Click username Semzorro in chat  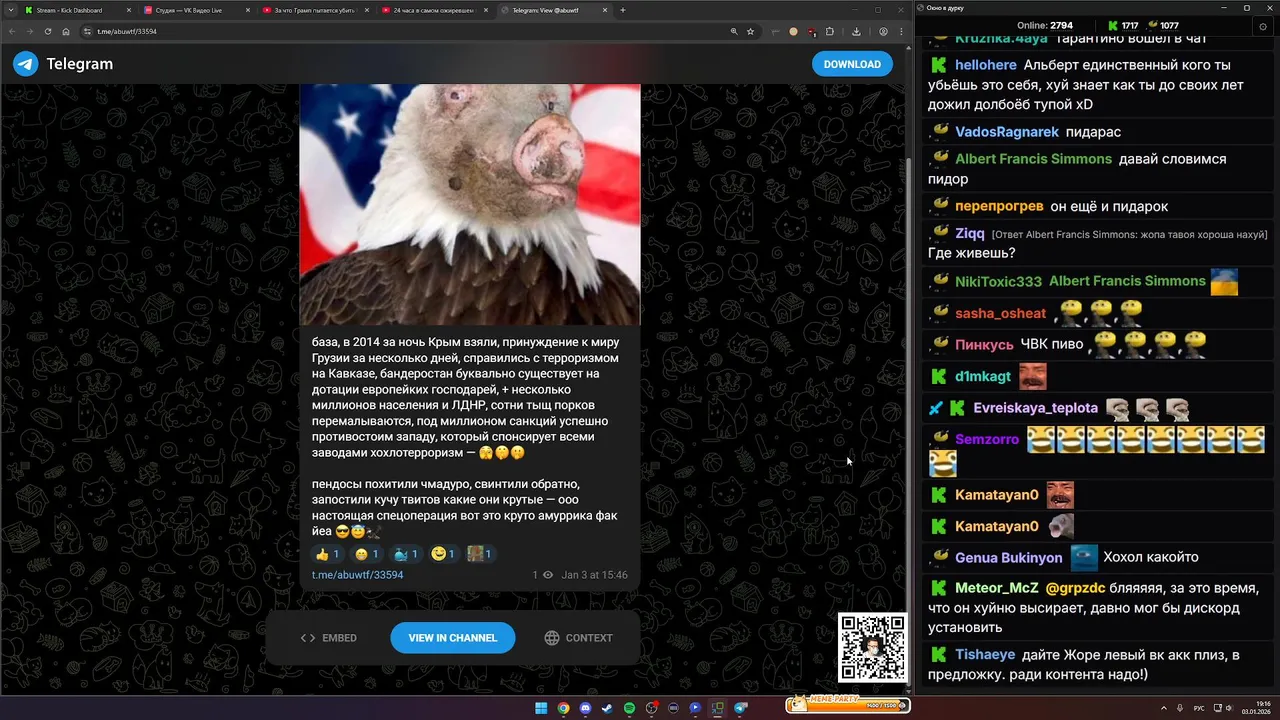click(987, 439)
